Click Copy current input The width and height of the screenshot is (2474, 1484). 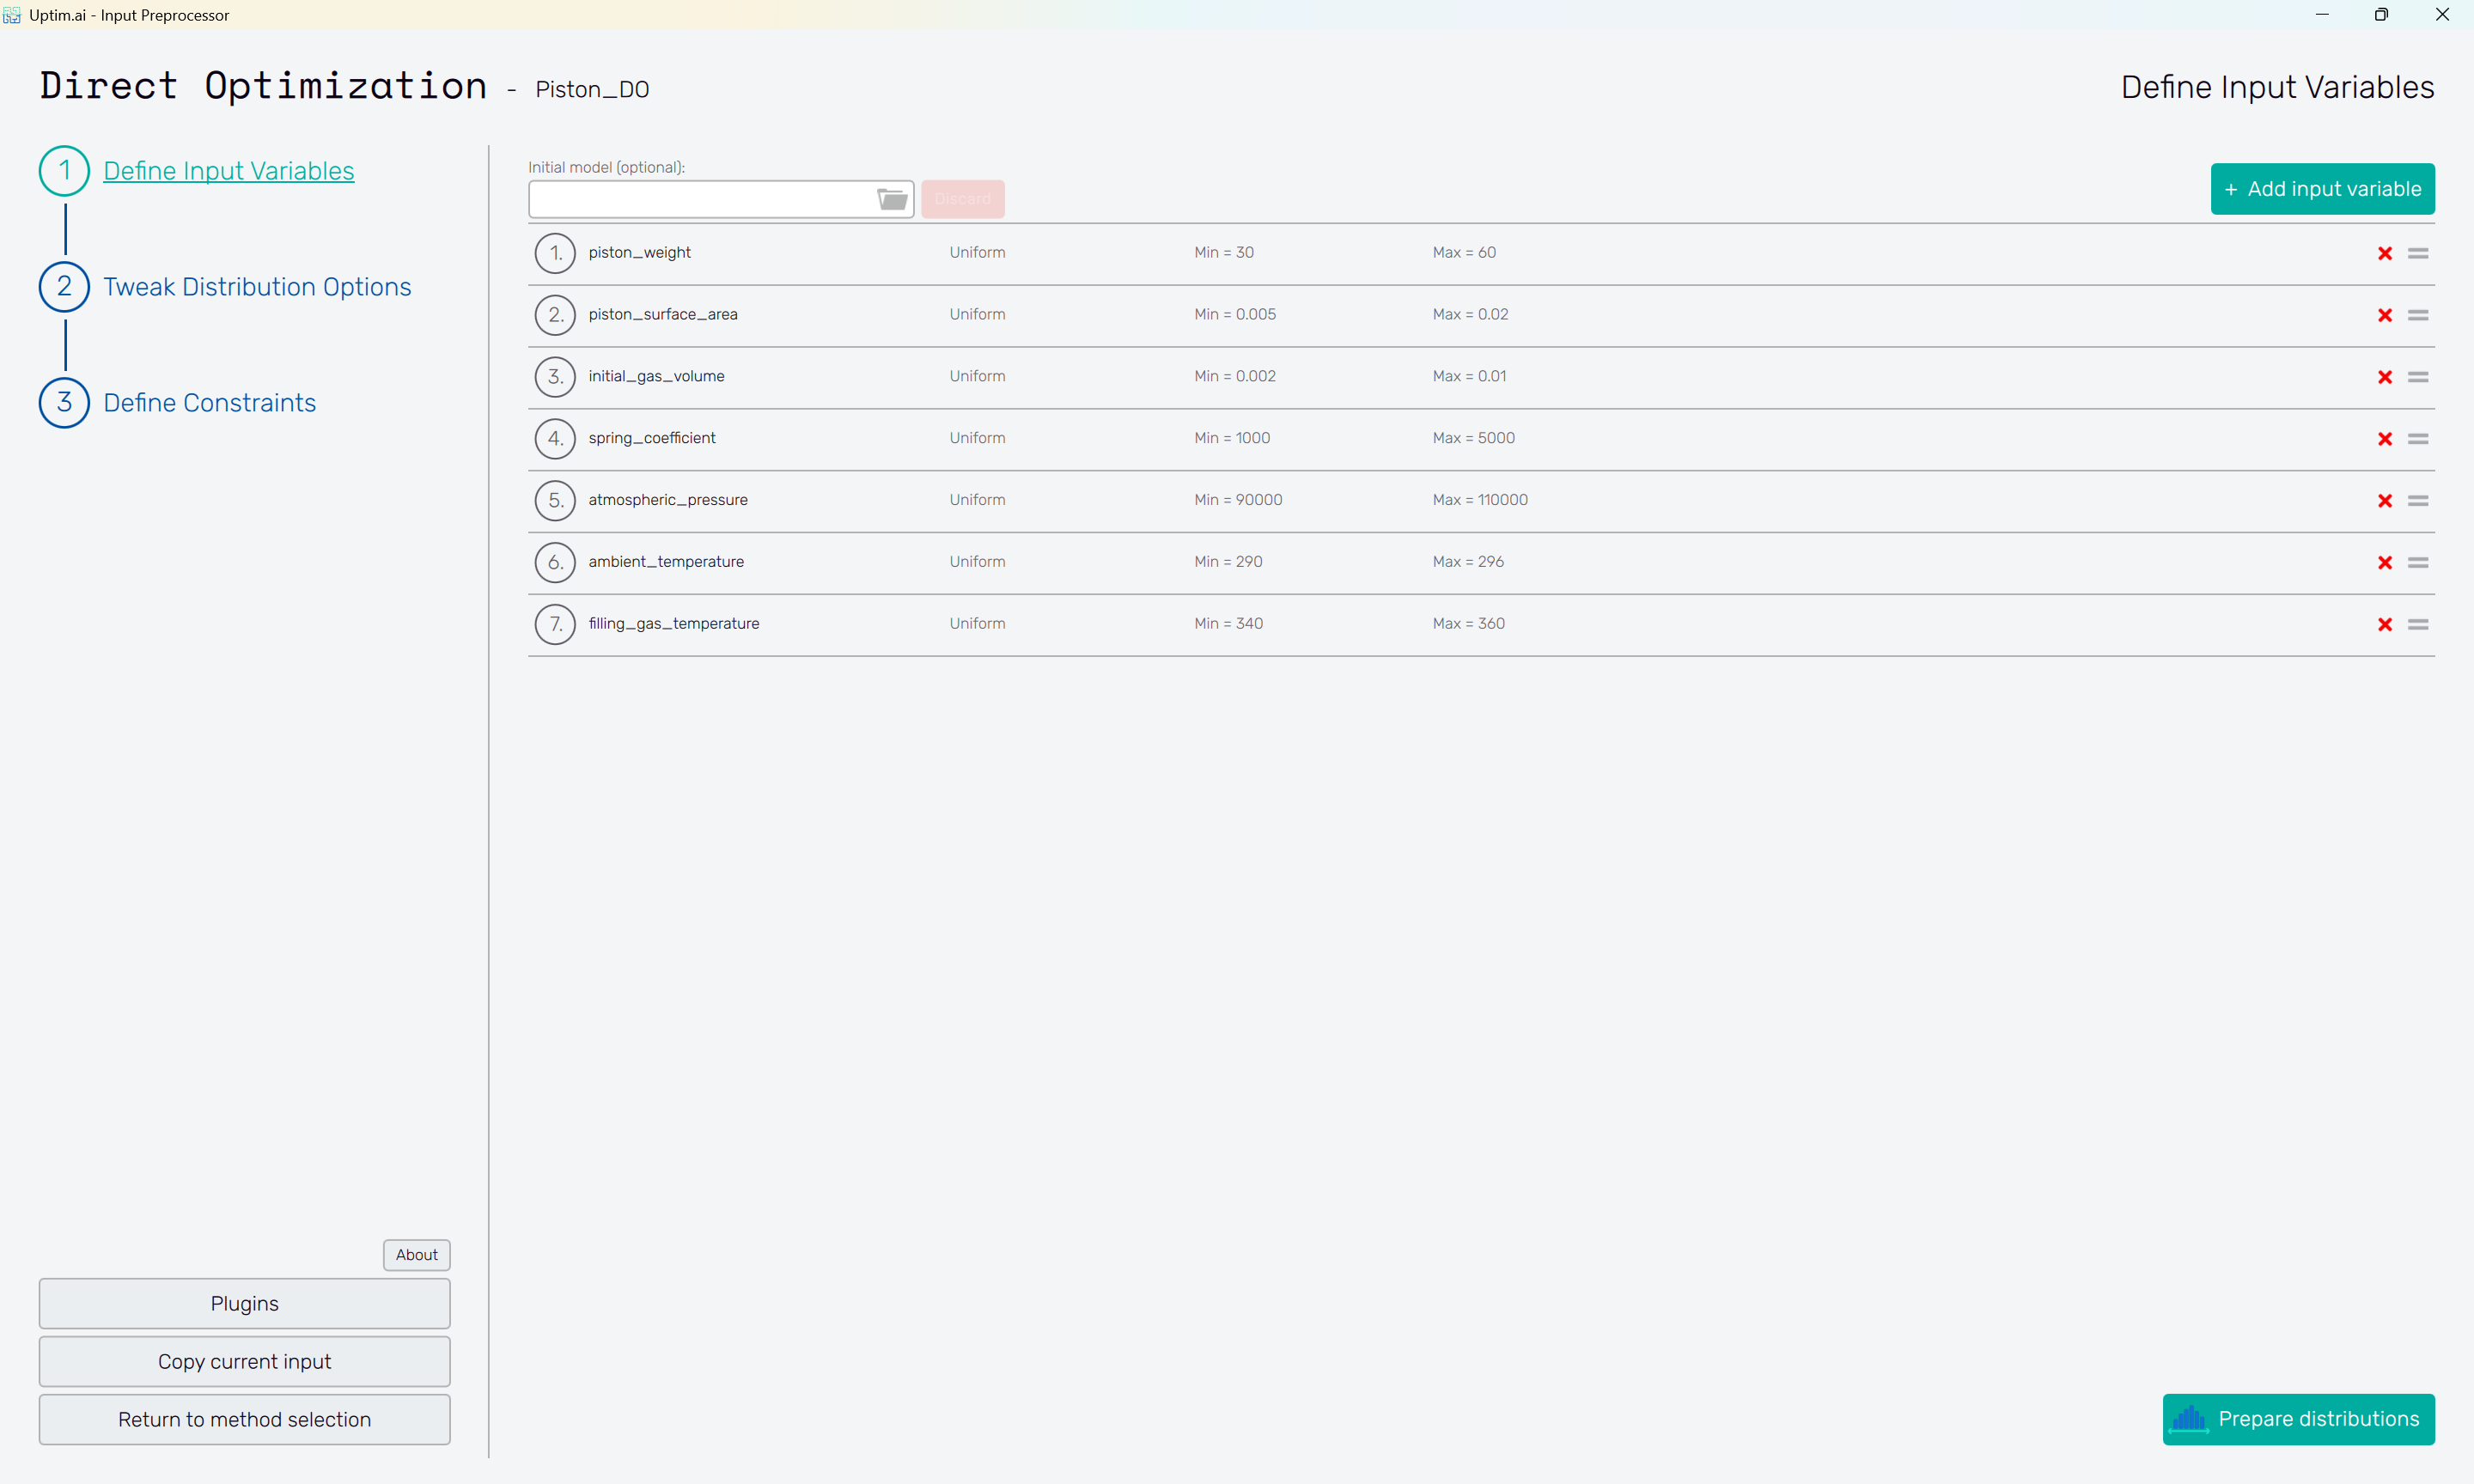(244, 1362)
